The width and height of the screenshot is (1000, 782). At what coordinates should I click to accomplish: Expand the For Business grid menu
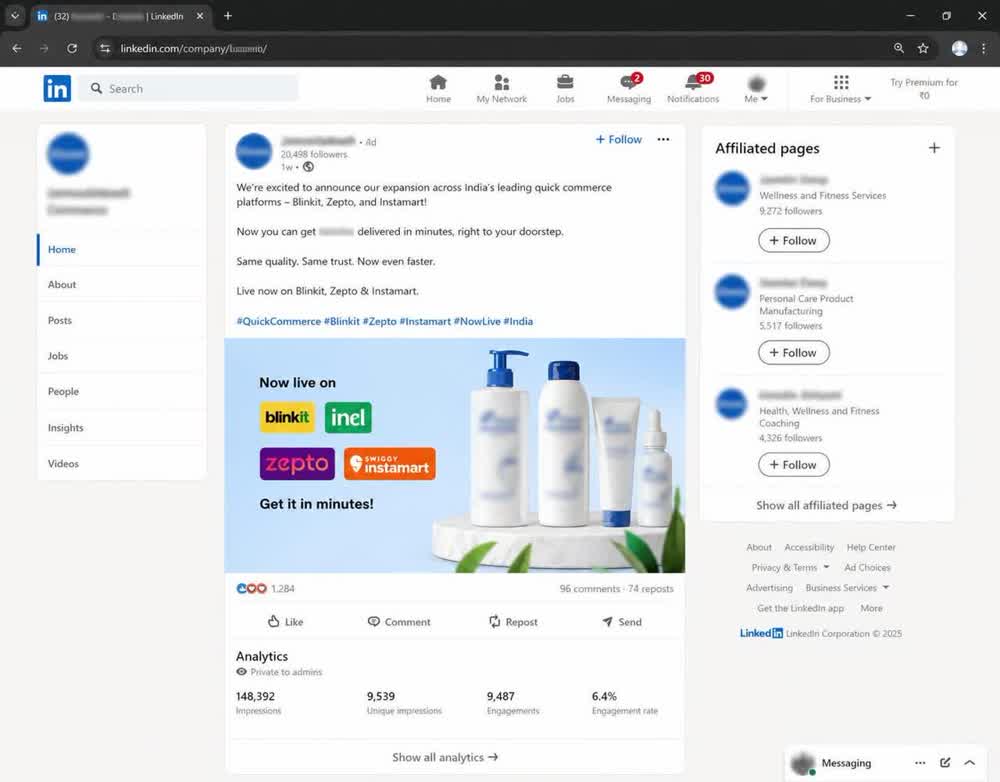(841, 89)
